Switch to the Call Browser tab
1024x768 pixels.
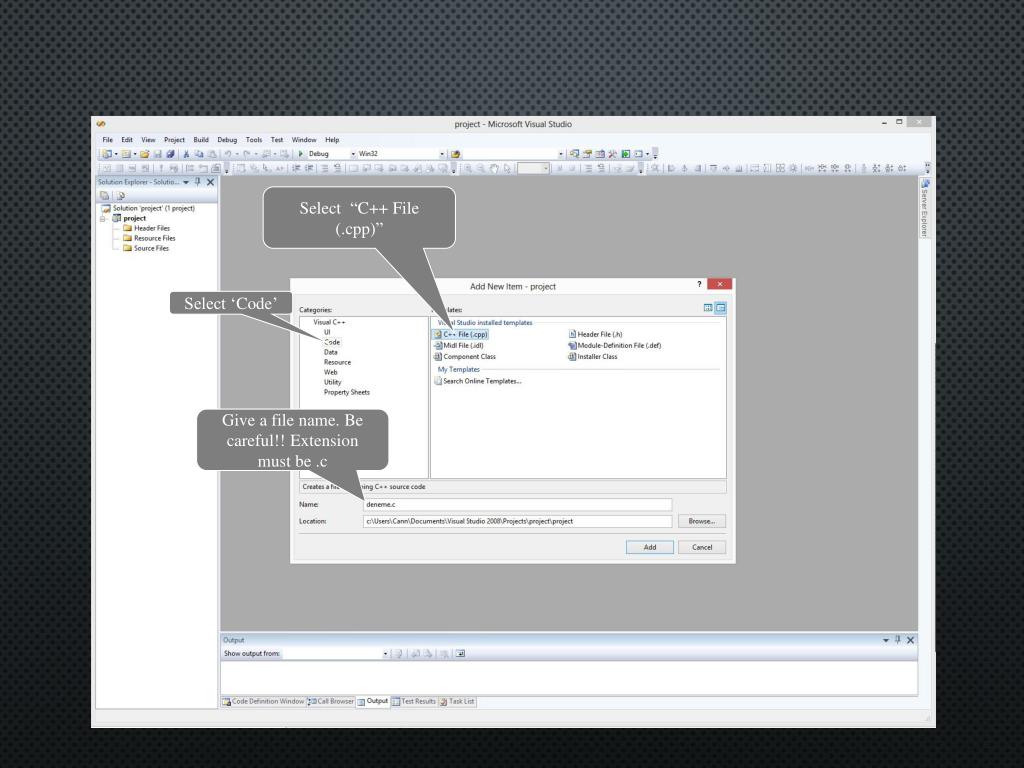[x=331, y=701]
